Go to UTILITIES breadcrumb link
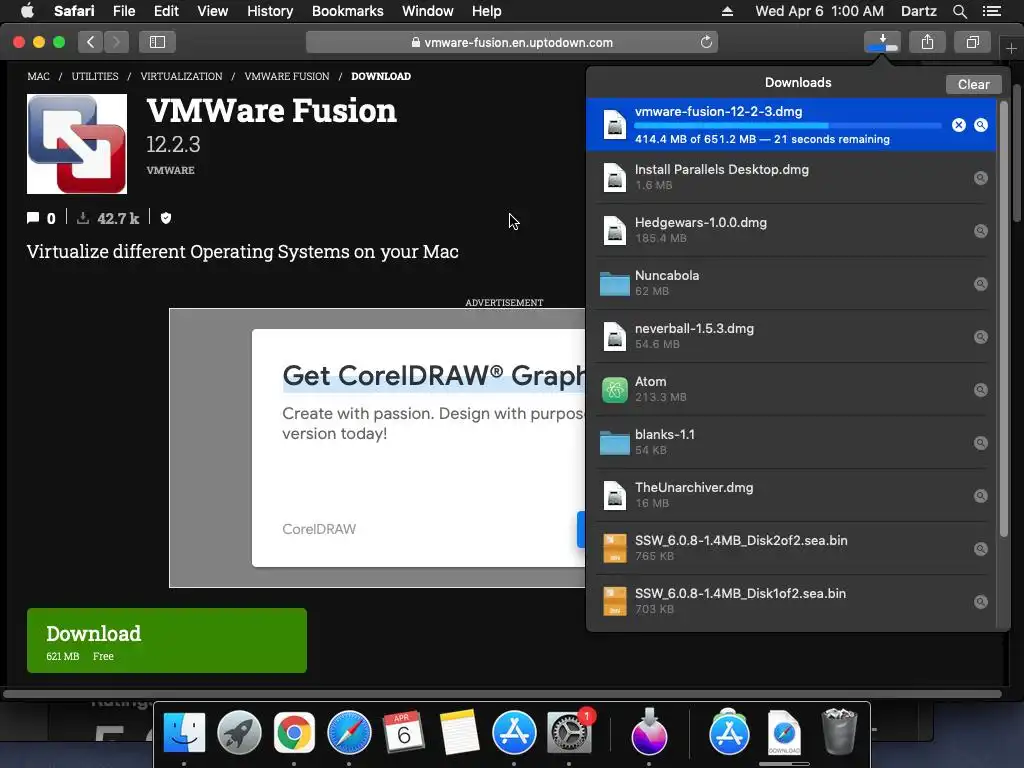Image resolution: width=1024 pixels, height=768 pixels. 95,76
